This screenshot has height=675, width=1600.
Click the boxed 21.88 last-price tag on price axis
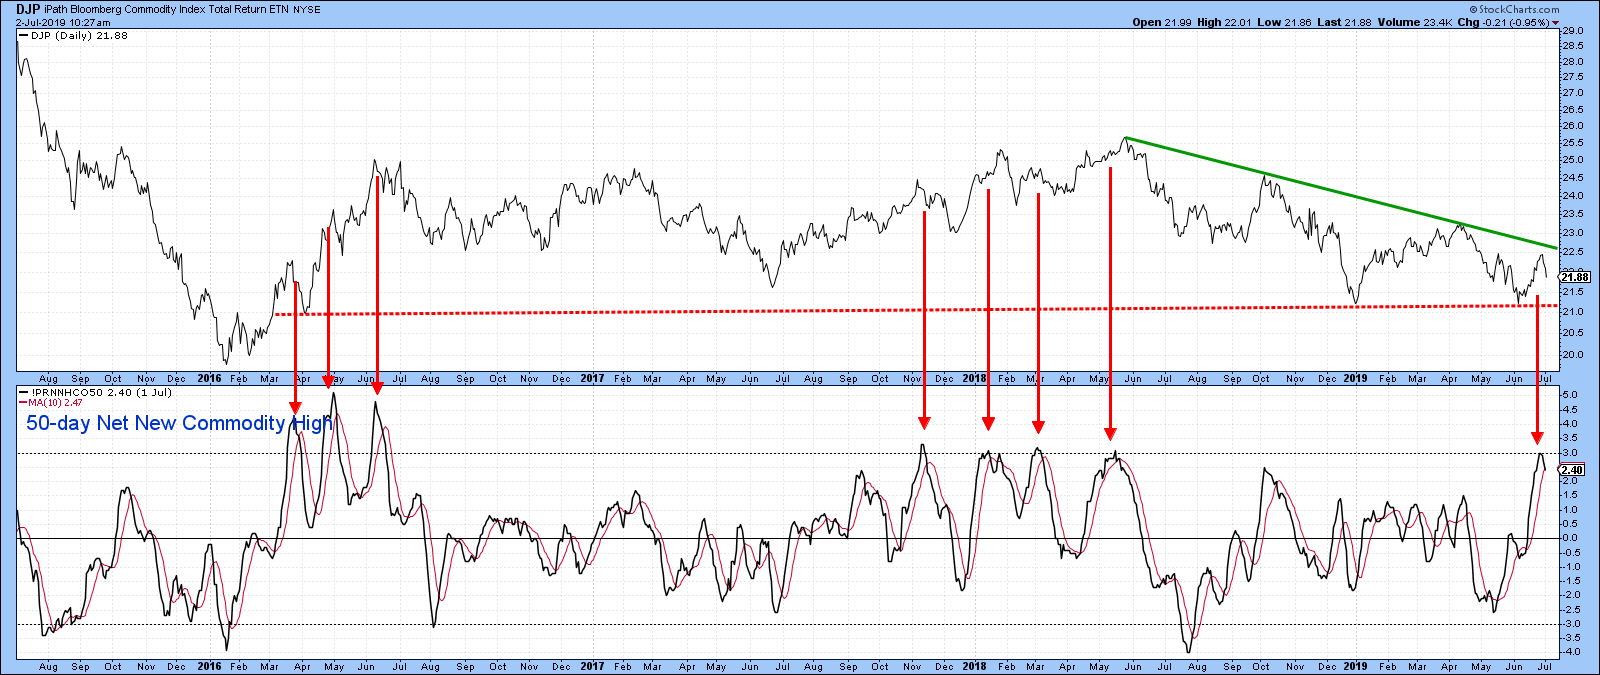1574,277
